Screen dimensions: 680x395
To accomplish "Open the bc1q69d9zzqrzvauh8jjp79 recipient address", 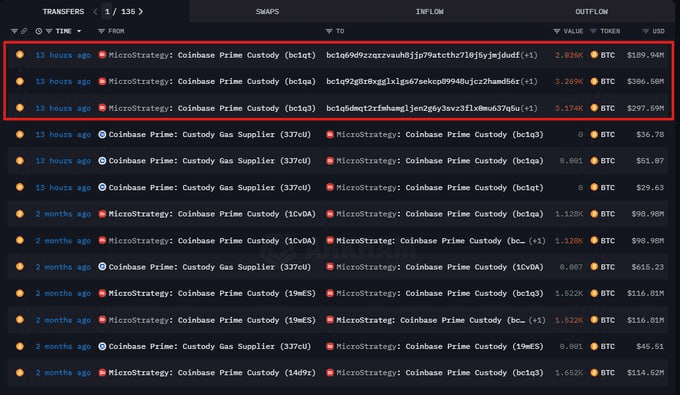I will 423,55.
